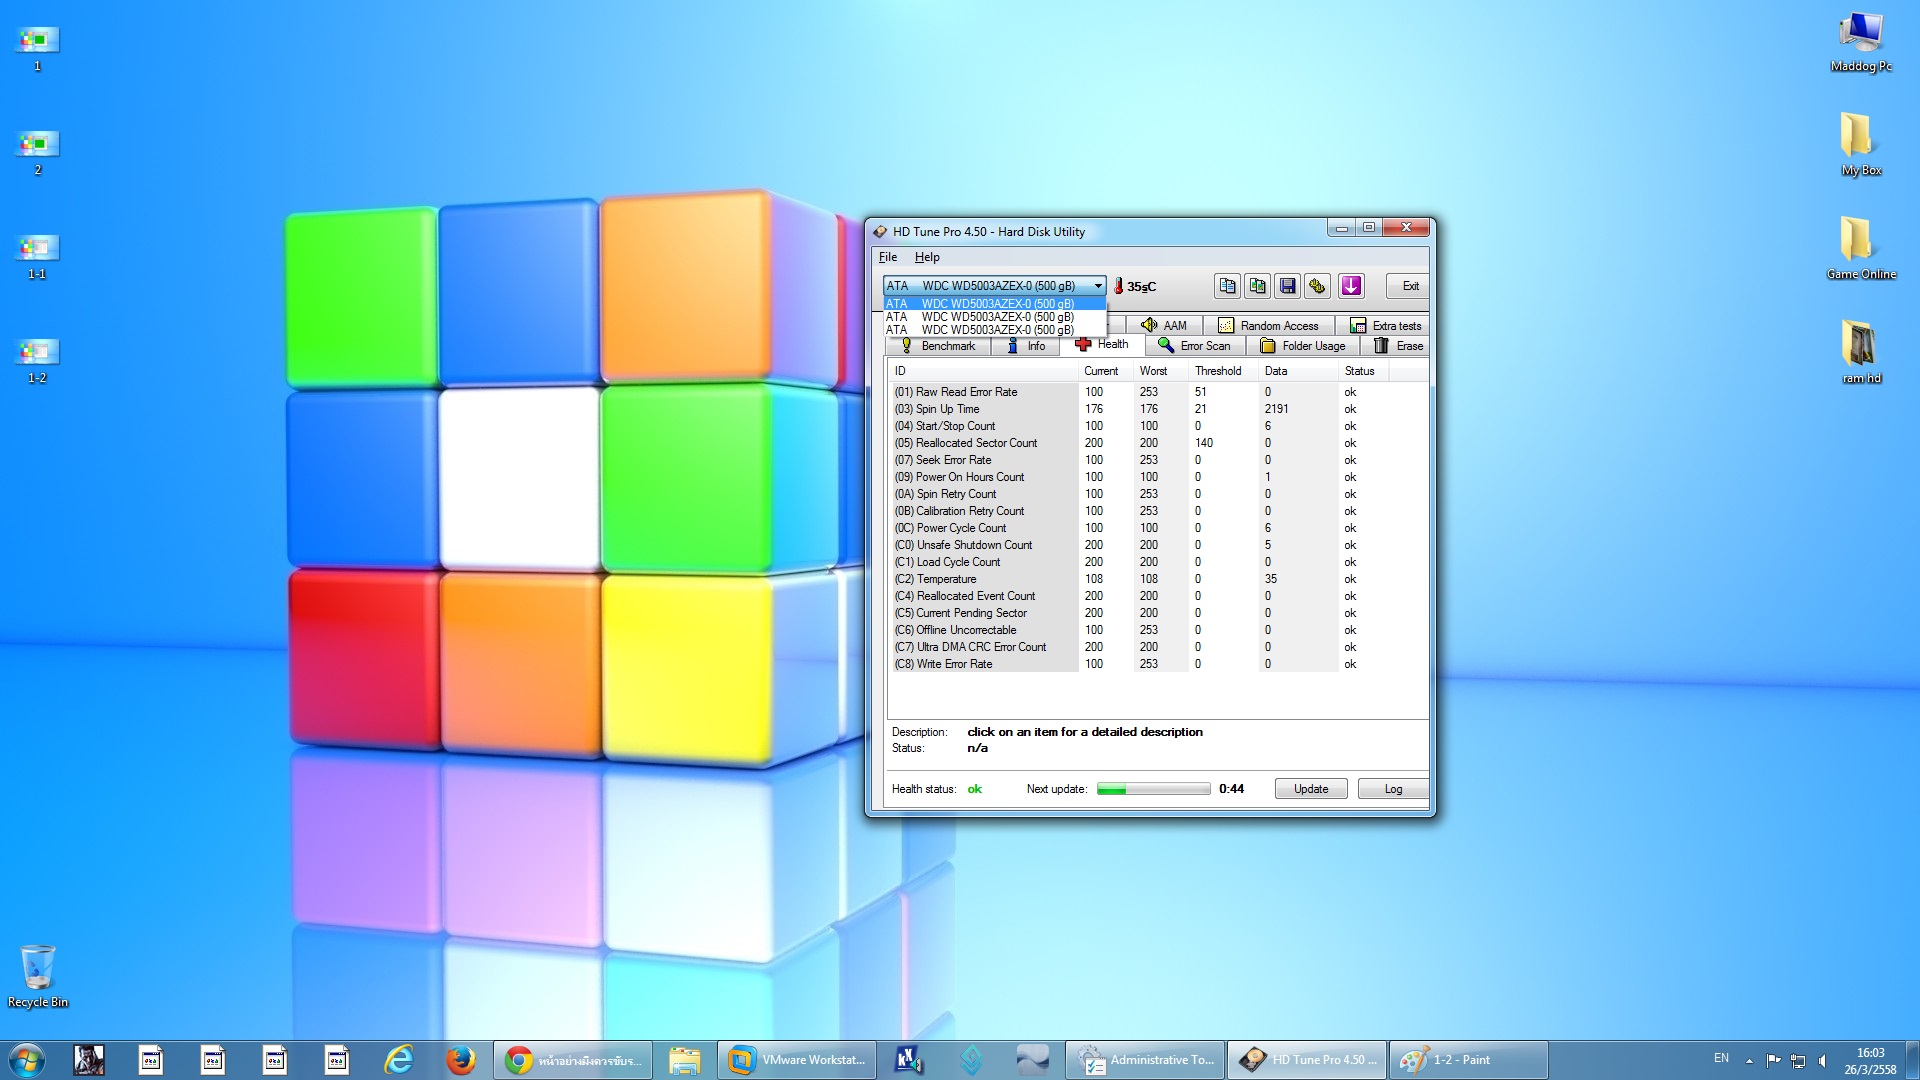Switch to the Benchmark tab
This screenshot has width=1920, height=1080.
click(x=937, y=346)
